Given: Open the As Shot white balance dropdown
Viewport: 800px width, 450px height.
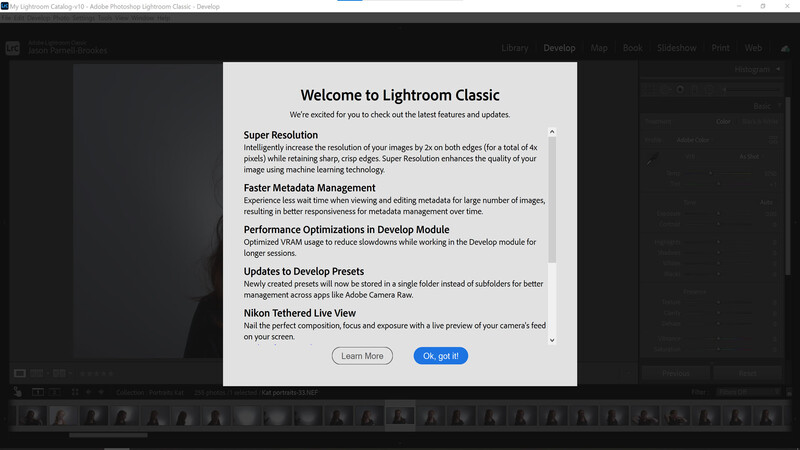Looking at the screenshot, I should 750,157.
